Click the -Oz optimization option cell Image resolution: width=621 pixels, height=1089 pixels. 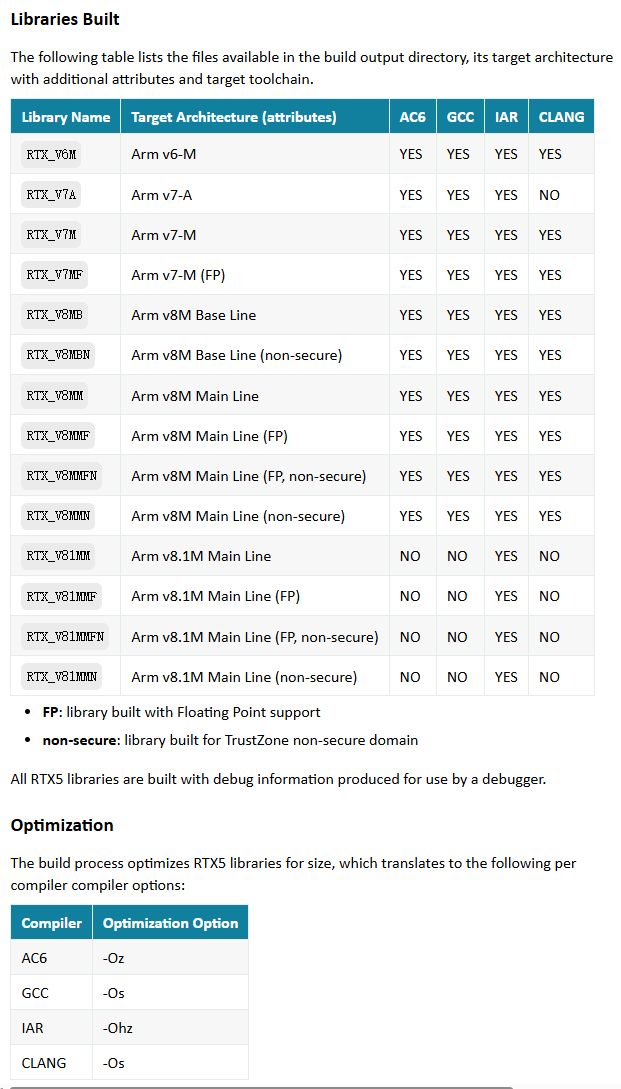(x=114, y=958)
